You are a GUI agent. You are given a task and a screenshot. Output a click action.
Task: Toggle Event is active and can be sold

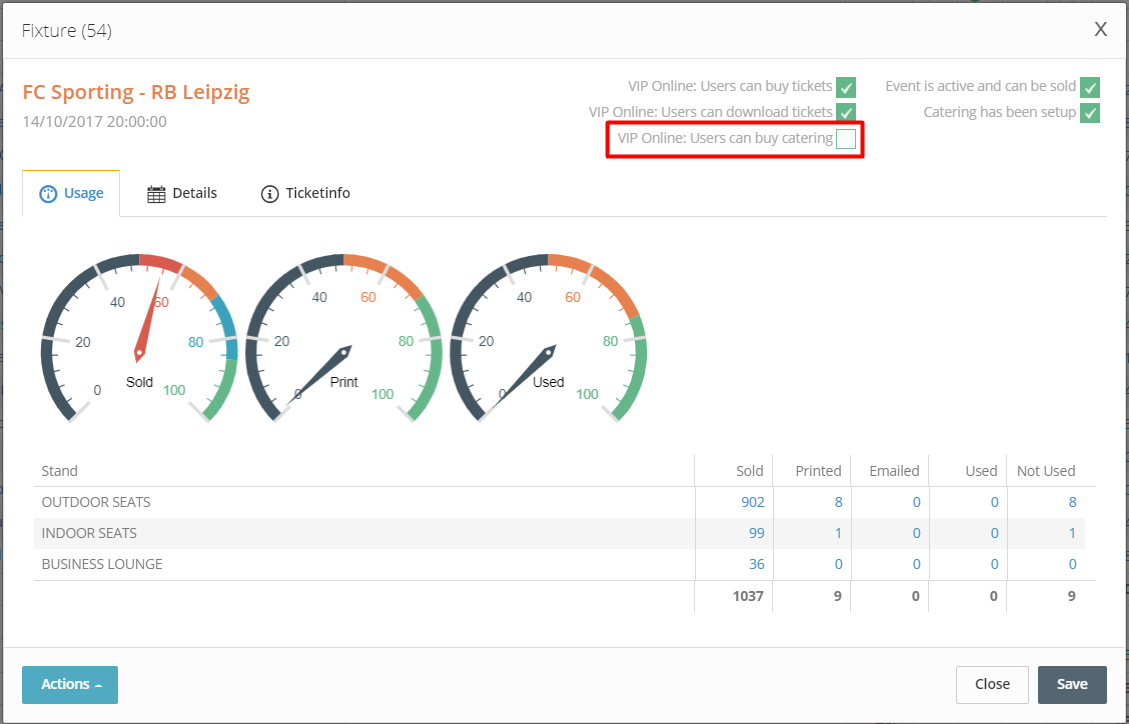[x=1090, y=87]
